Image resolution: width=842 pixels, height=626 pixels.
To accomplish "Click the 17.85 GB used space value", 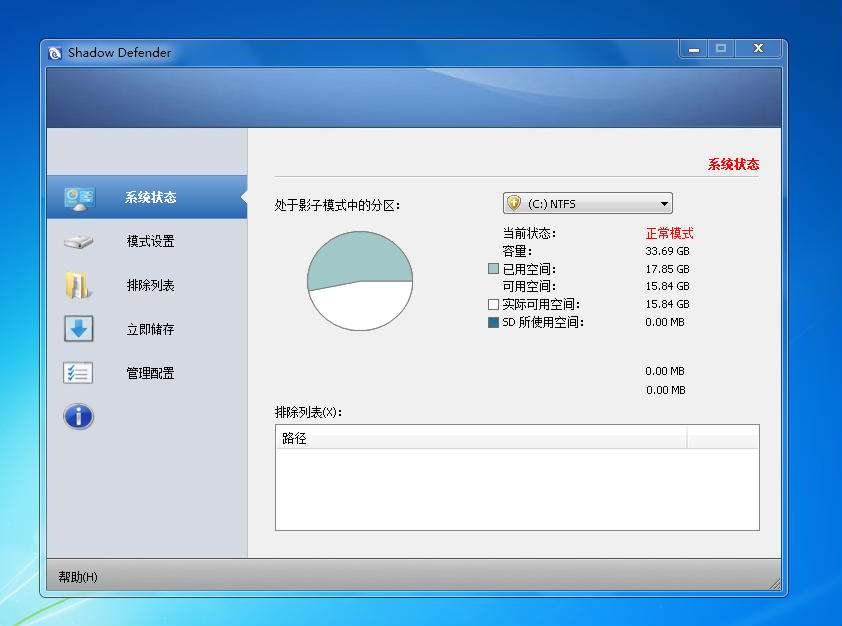I will (667, 268).
